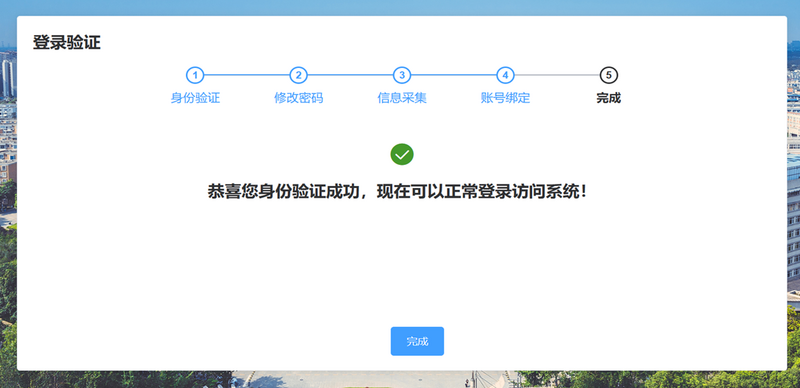This screenshot has width=800, height=388.
Task: Click the 信息采集 step label
Action: [x=402, y=98]
